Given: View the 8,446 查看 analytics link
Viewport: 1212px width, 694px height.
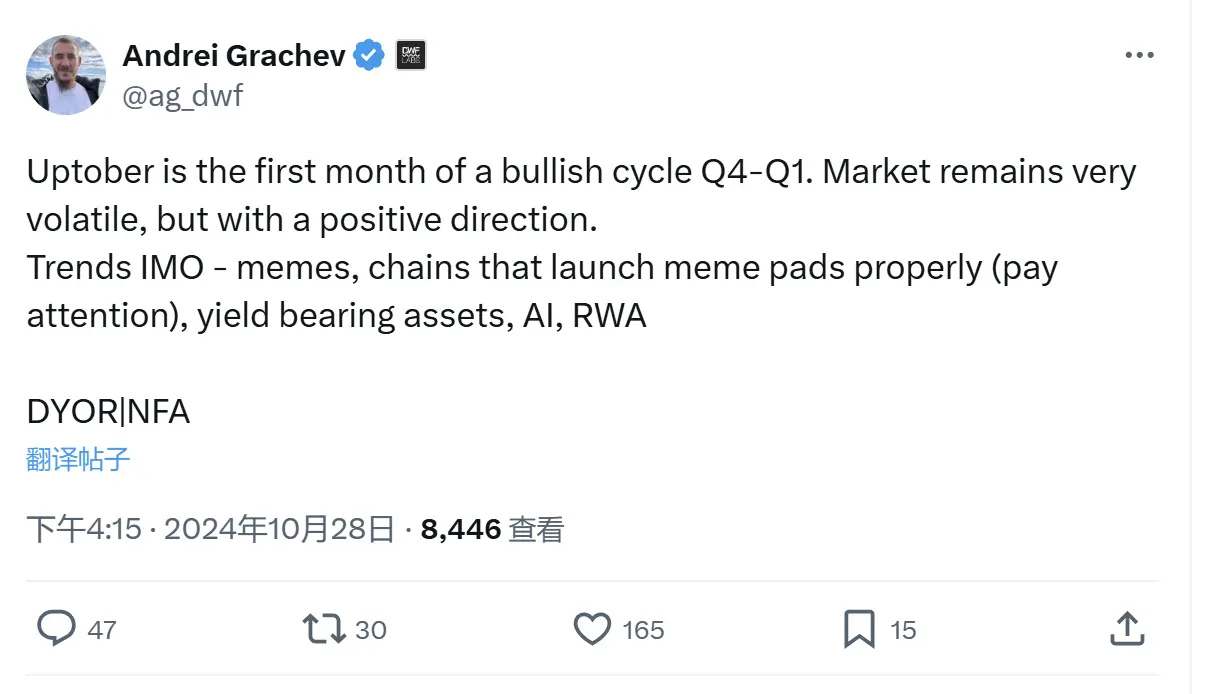Looking at the screenshot, I should pyautogui.click(x=489, y=528).
